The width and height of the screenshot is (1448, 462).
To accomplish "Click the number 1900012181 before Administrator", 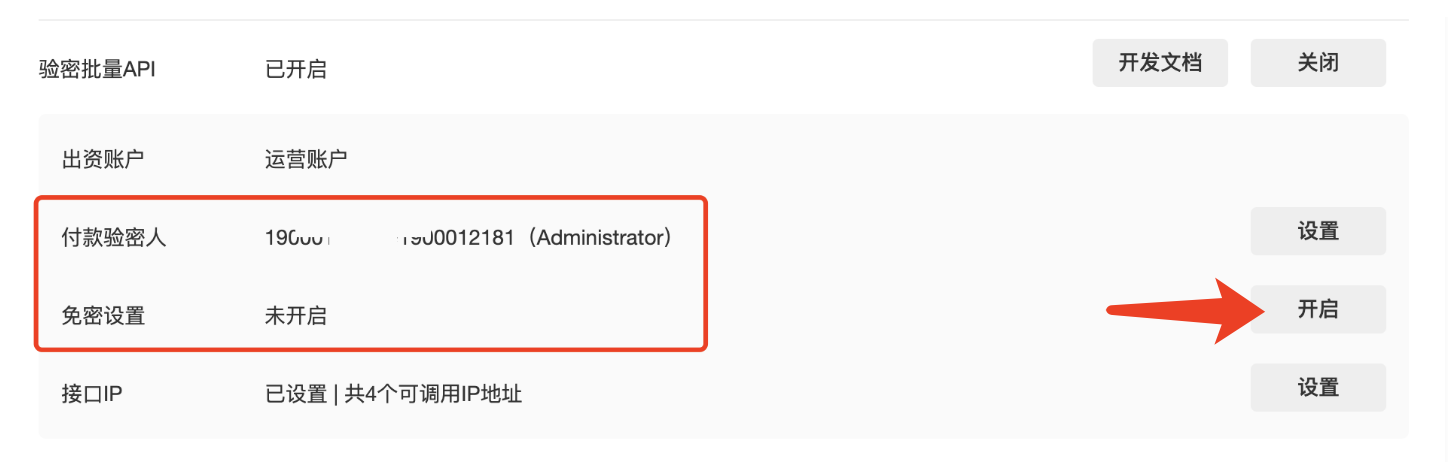I will click(456, 238).
